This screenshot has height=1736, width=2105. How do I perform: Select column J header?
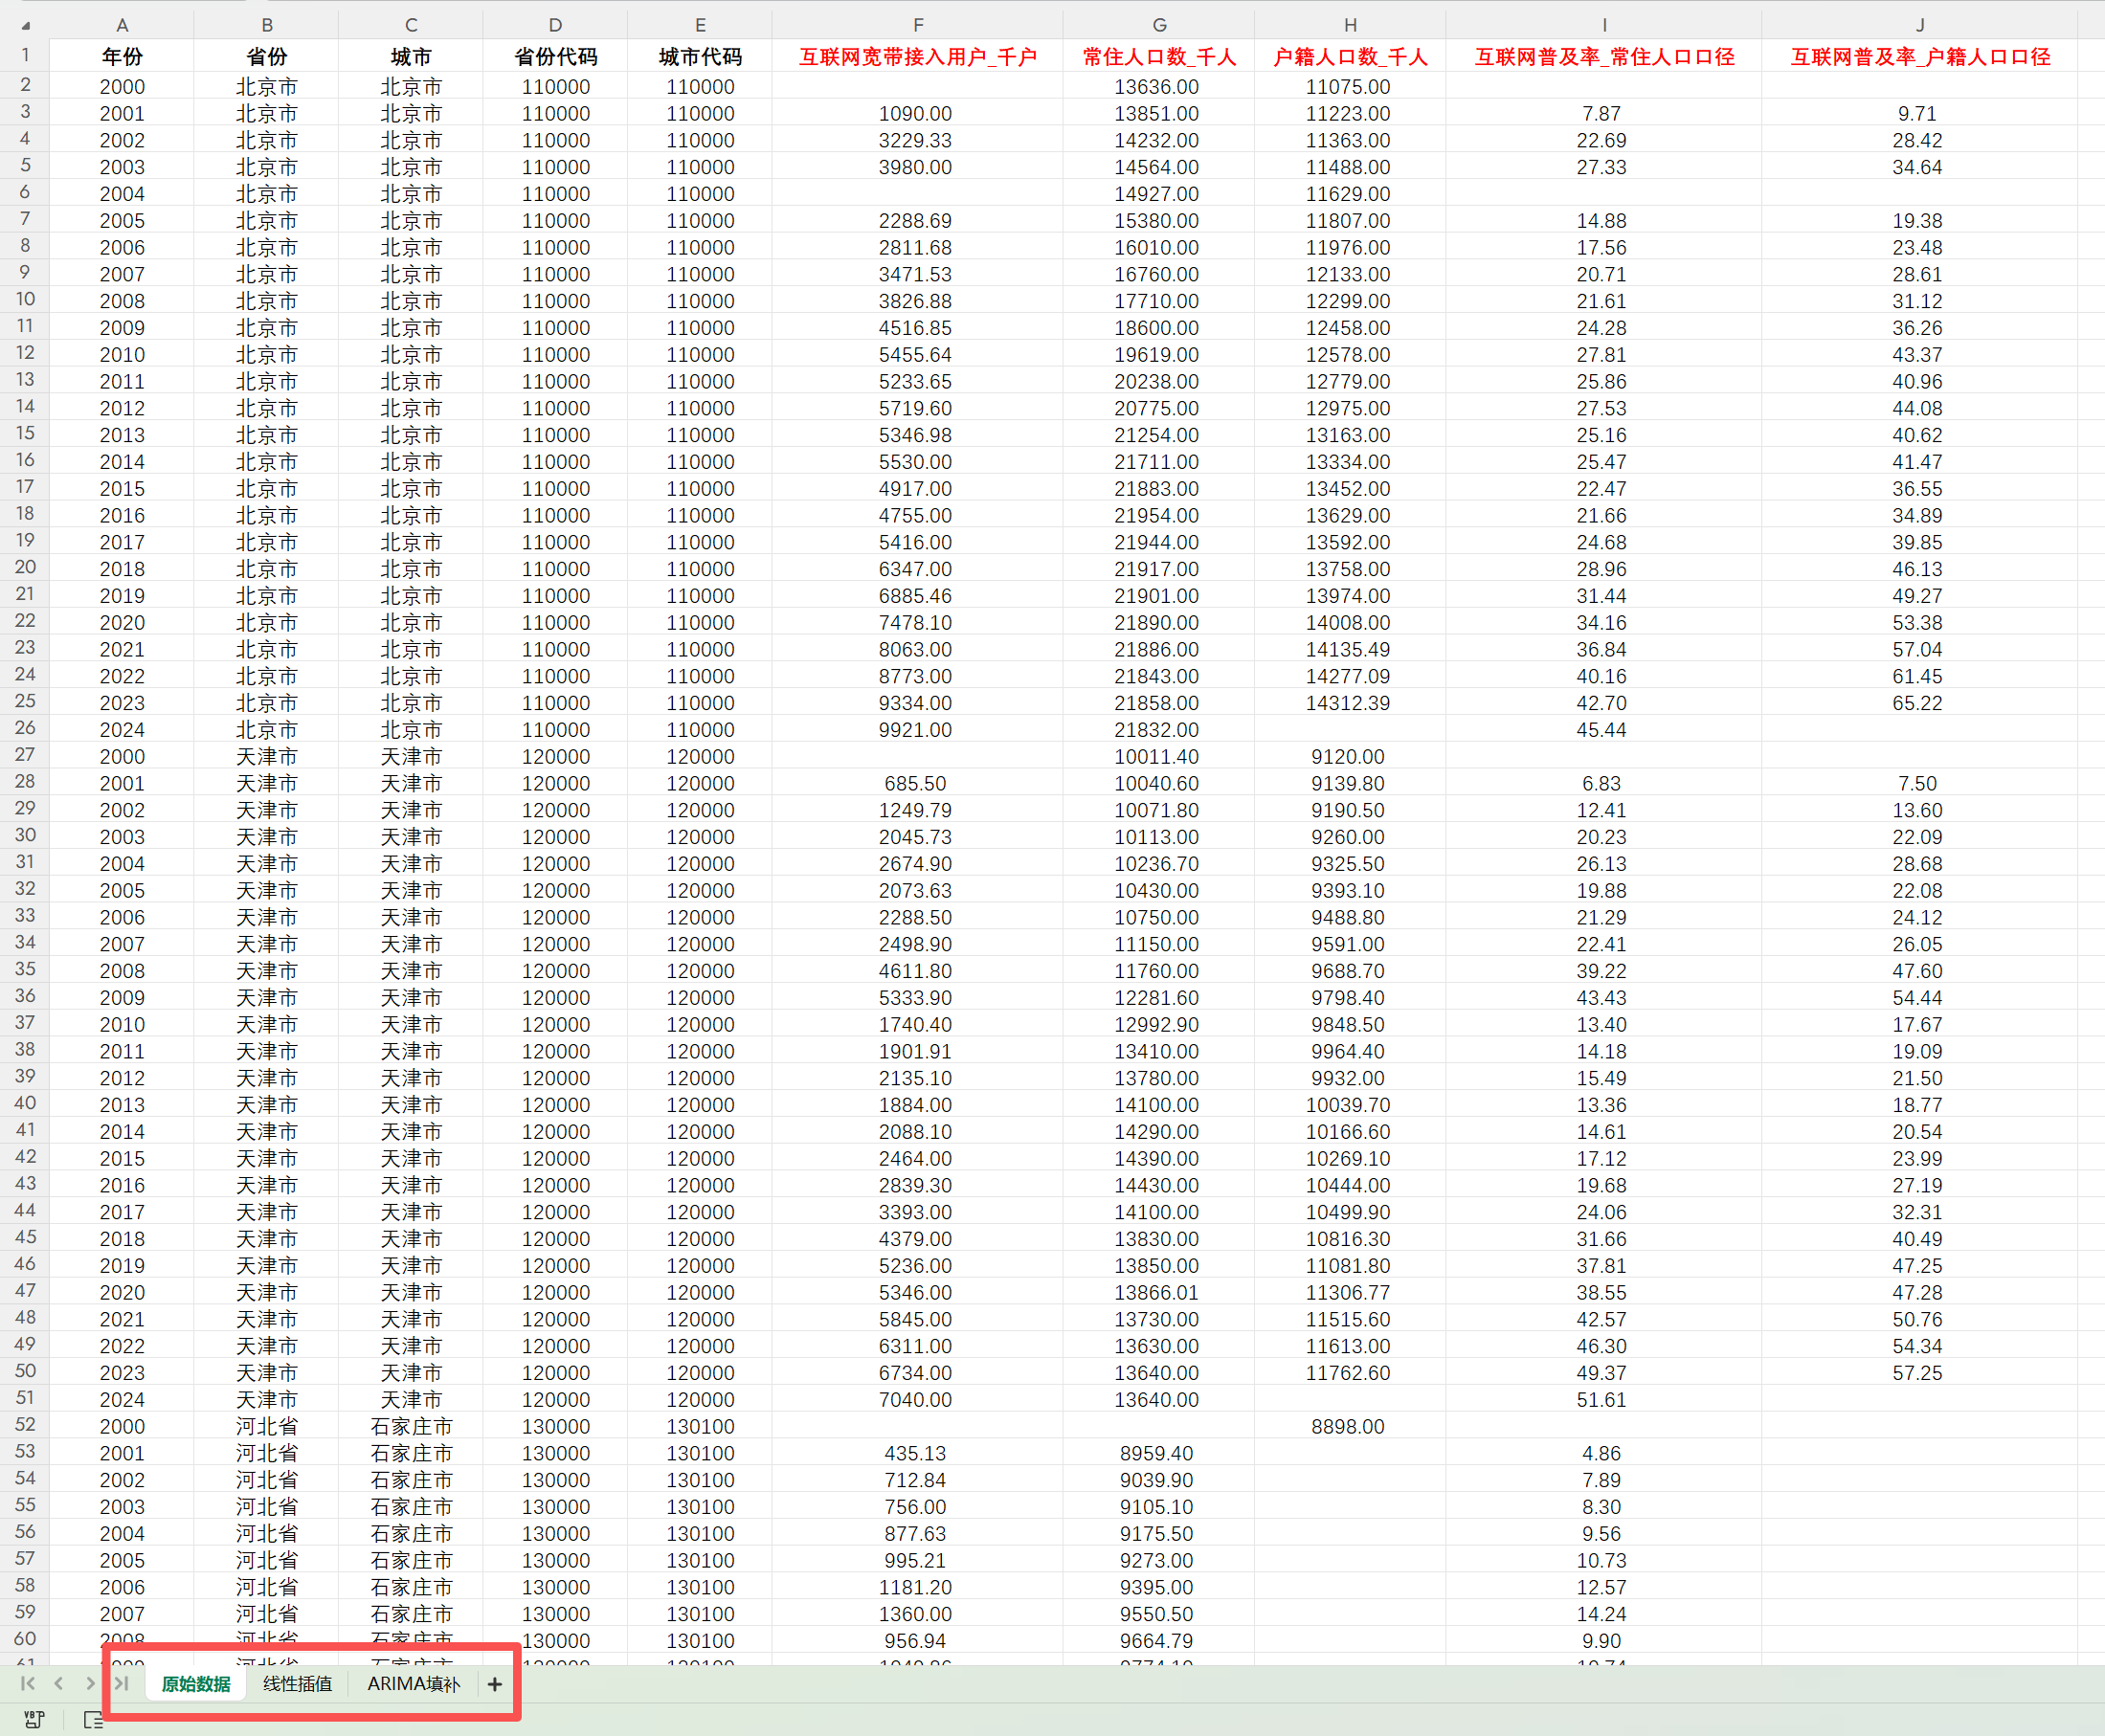point(1918,25)
